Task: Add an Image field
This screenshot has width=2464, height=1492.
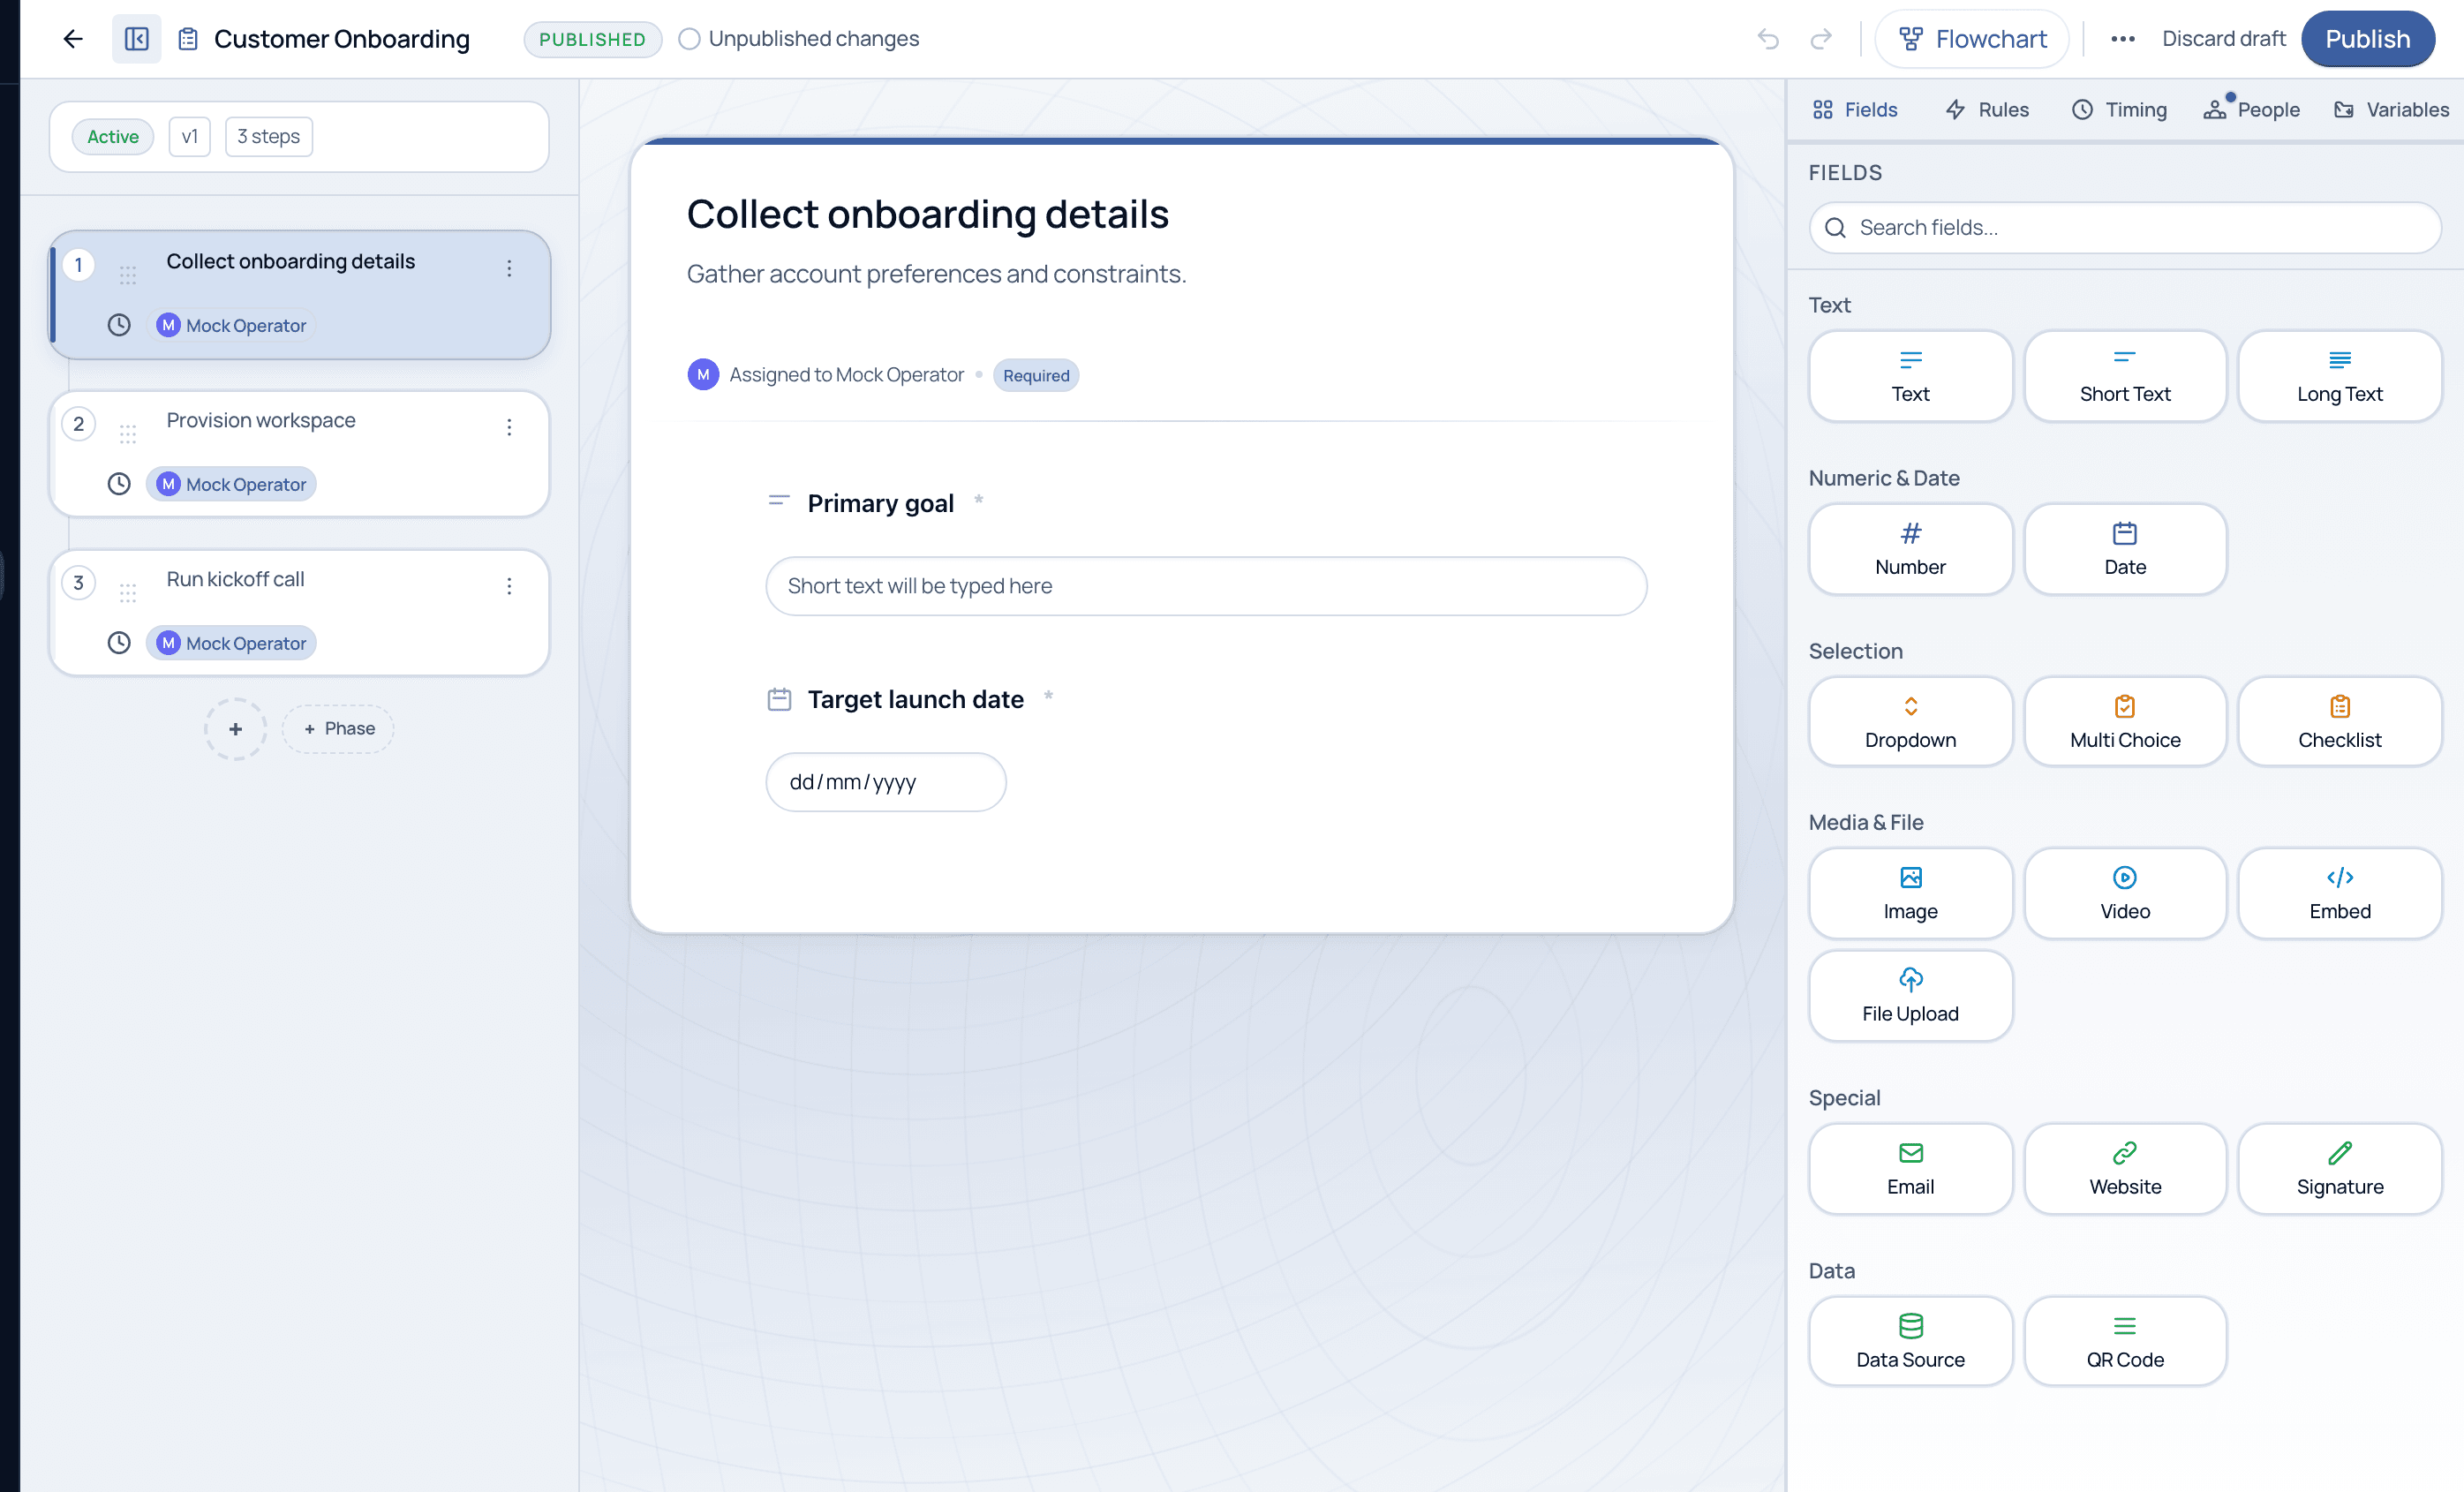Action: tap(1910, 893)
